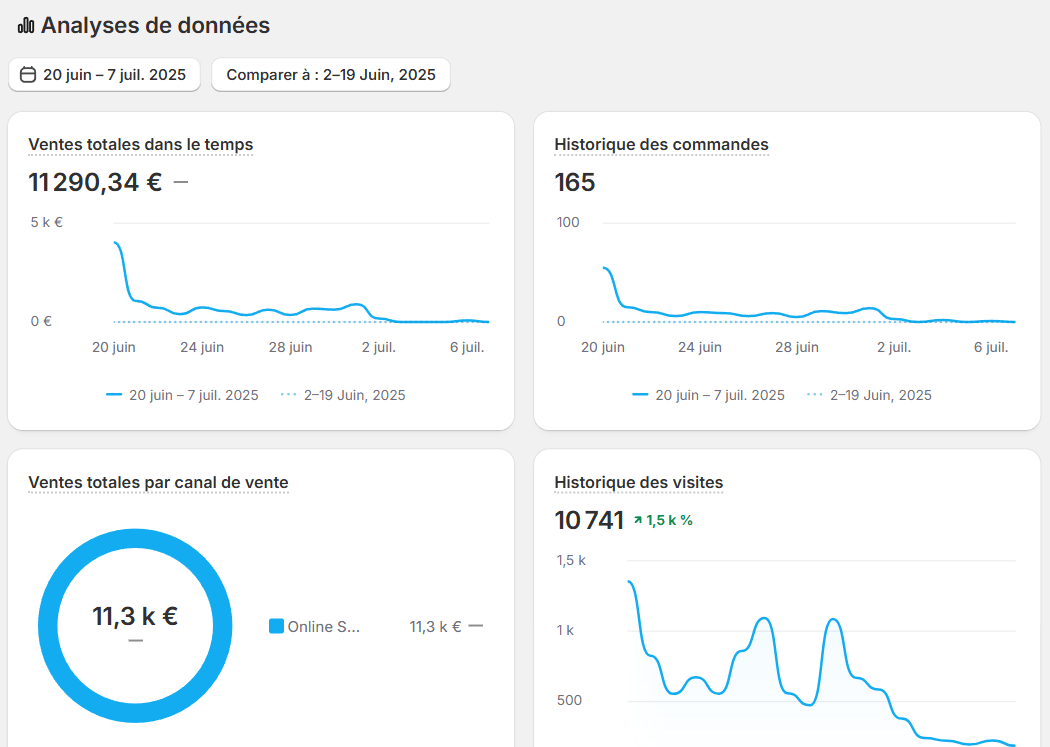This screenshot has height=747, width=1050.
Task: Click the green upward trend arrow for visits
Action: pos(637,520)
